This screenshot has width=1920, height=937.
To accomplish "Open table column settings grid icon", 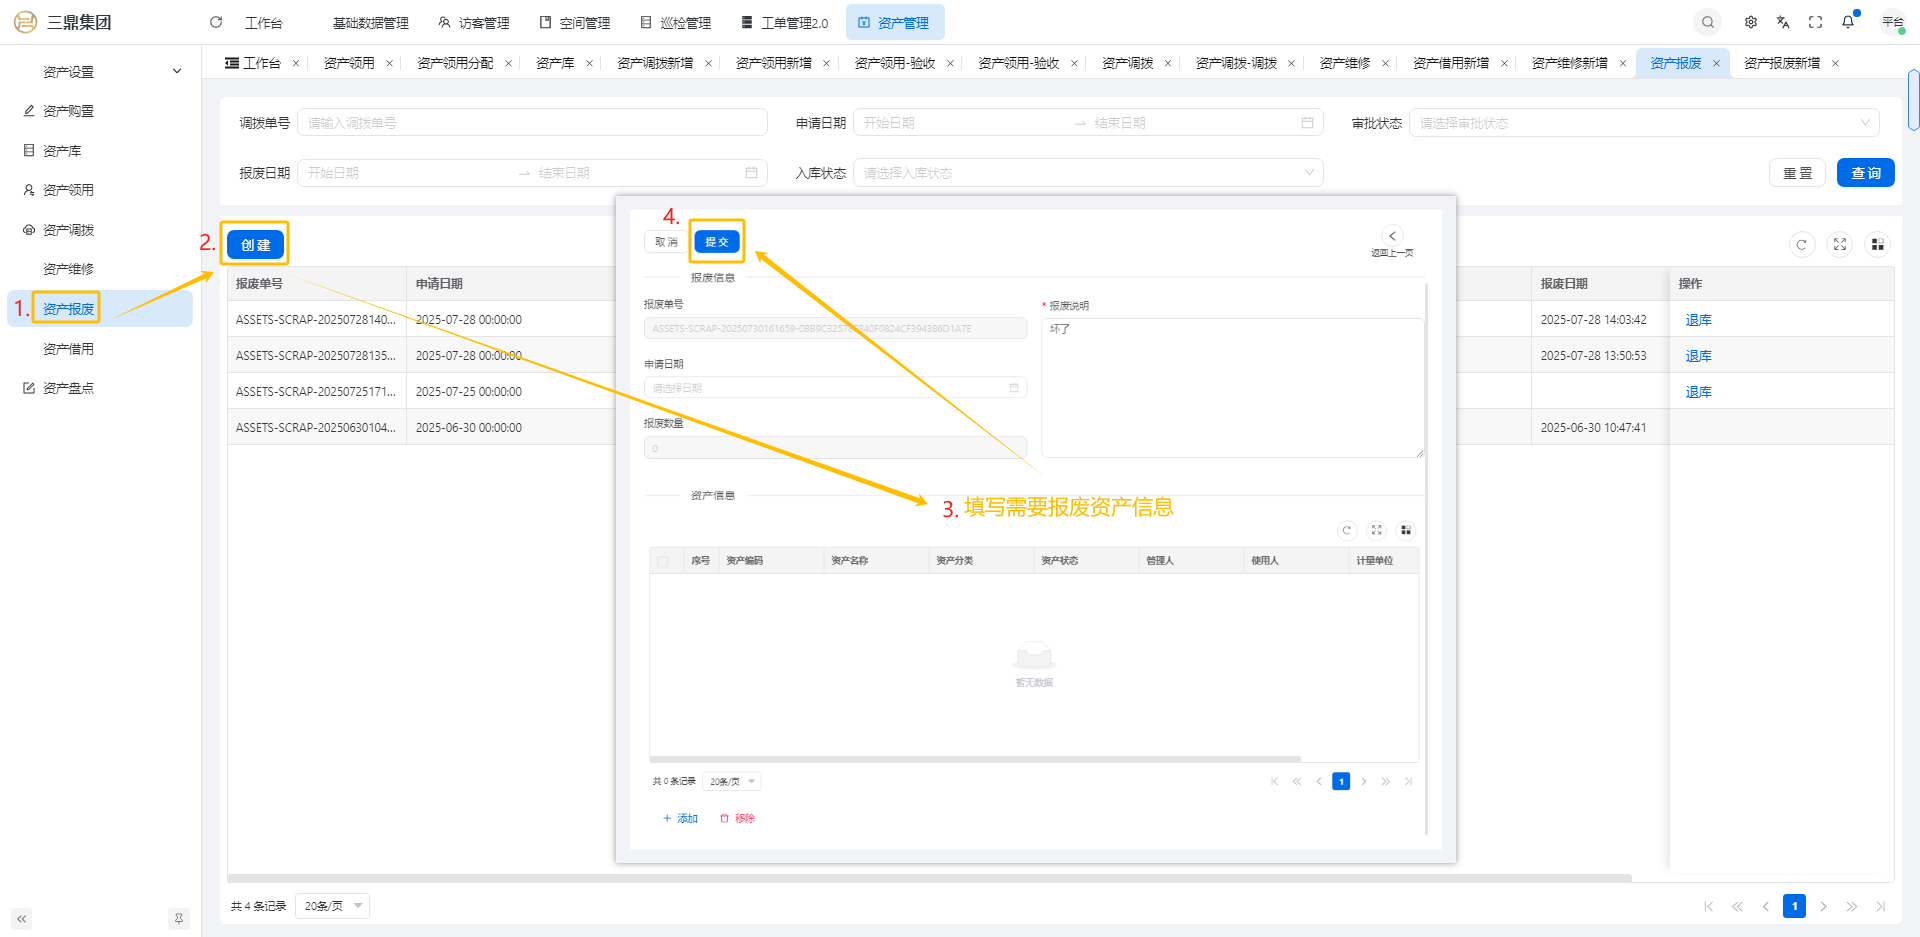I will click(x=1877, y=244).
